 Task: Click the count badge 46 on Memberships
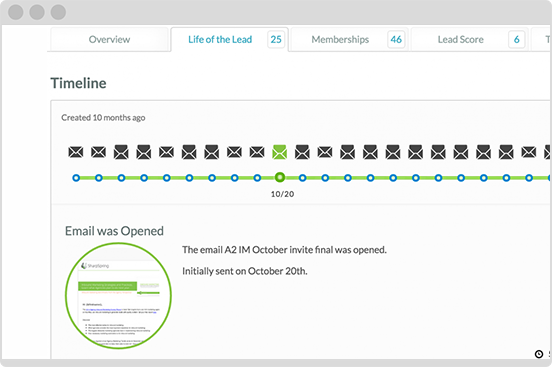(396, 39)
